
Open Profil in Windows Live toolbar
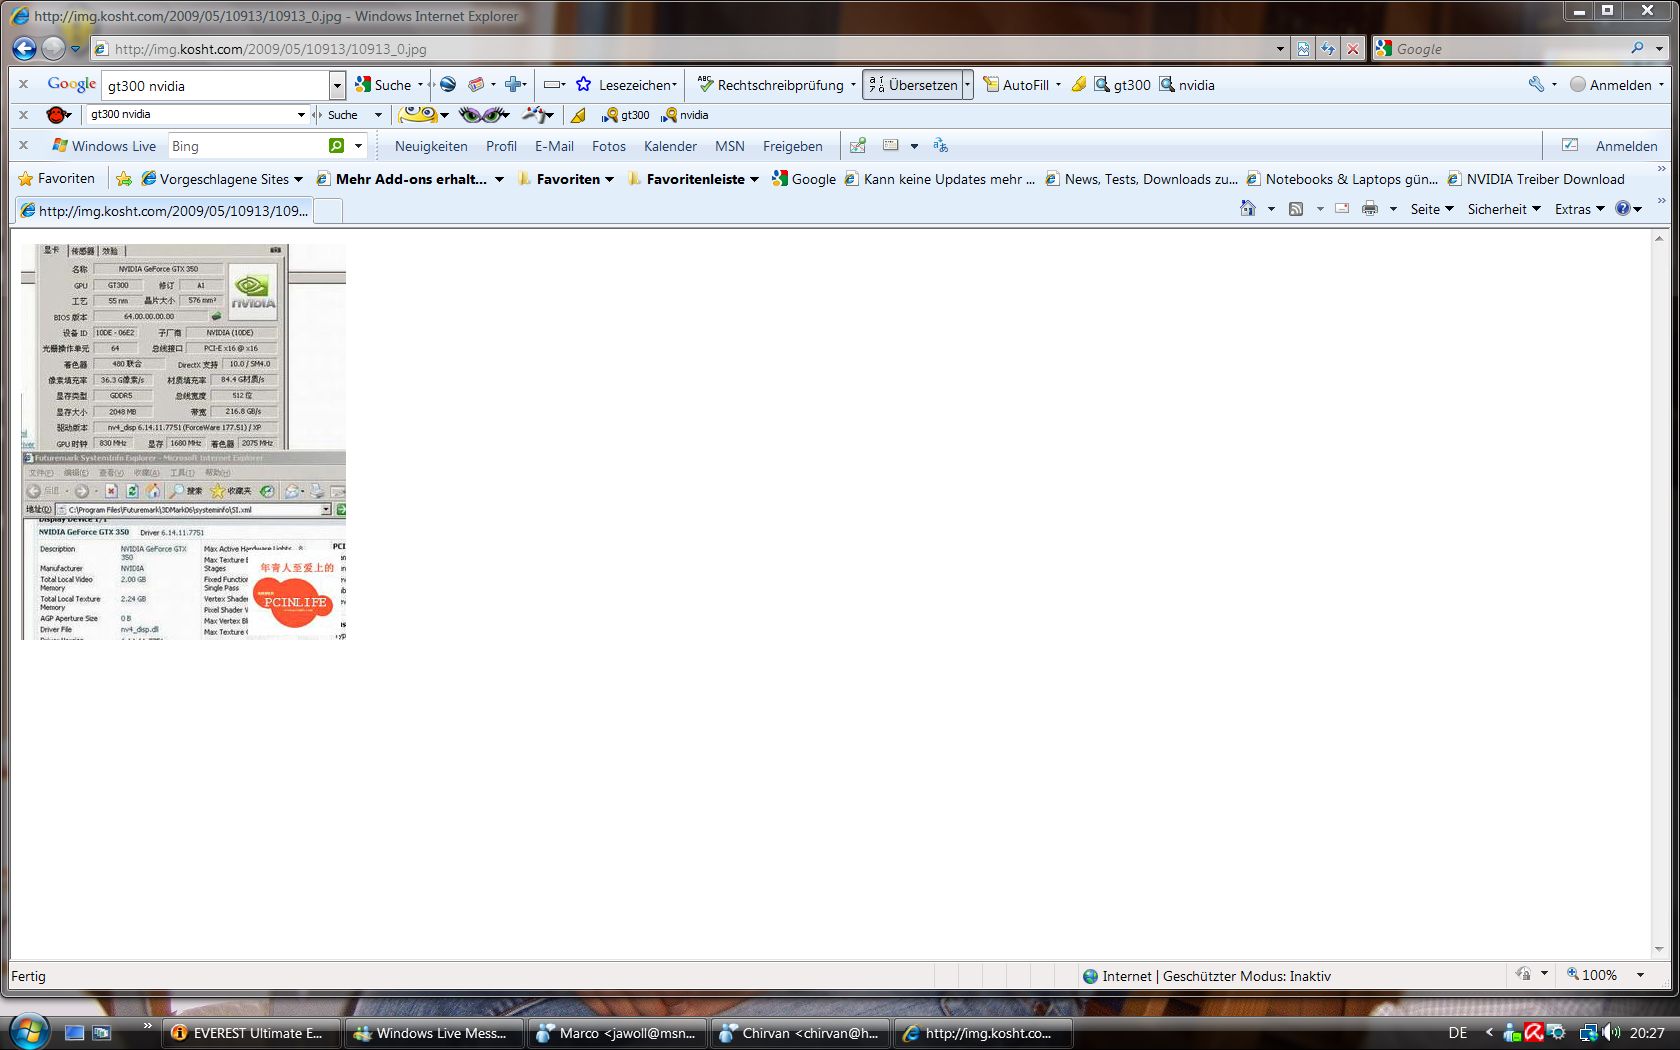pos(501,146)
